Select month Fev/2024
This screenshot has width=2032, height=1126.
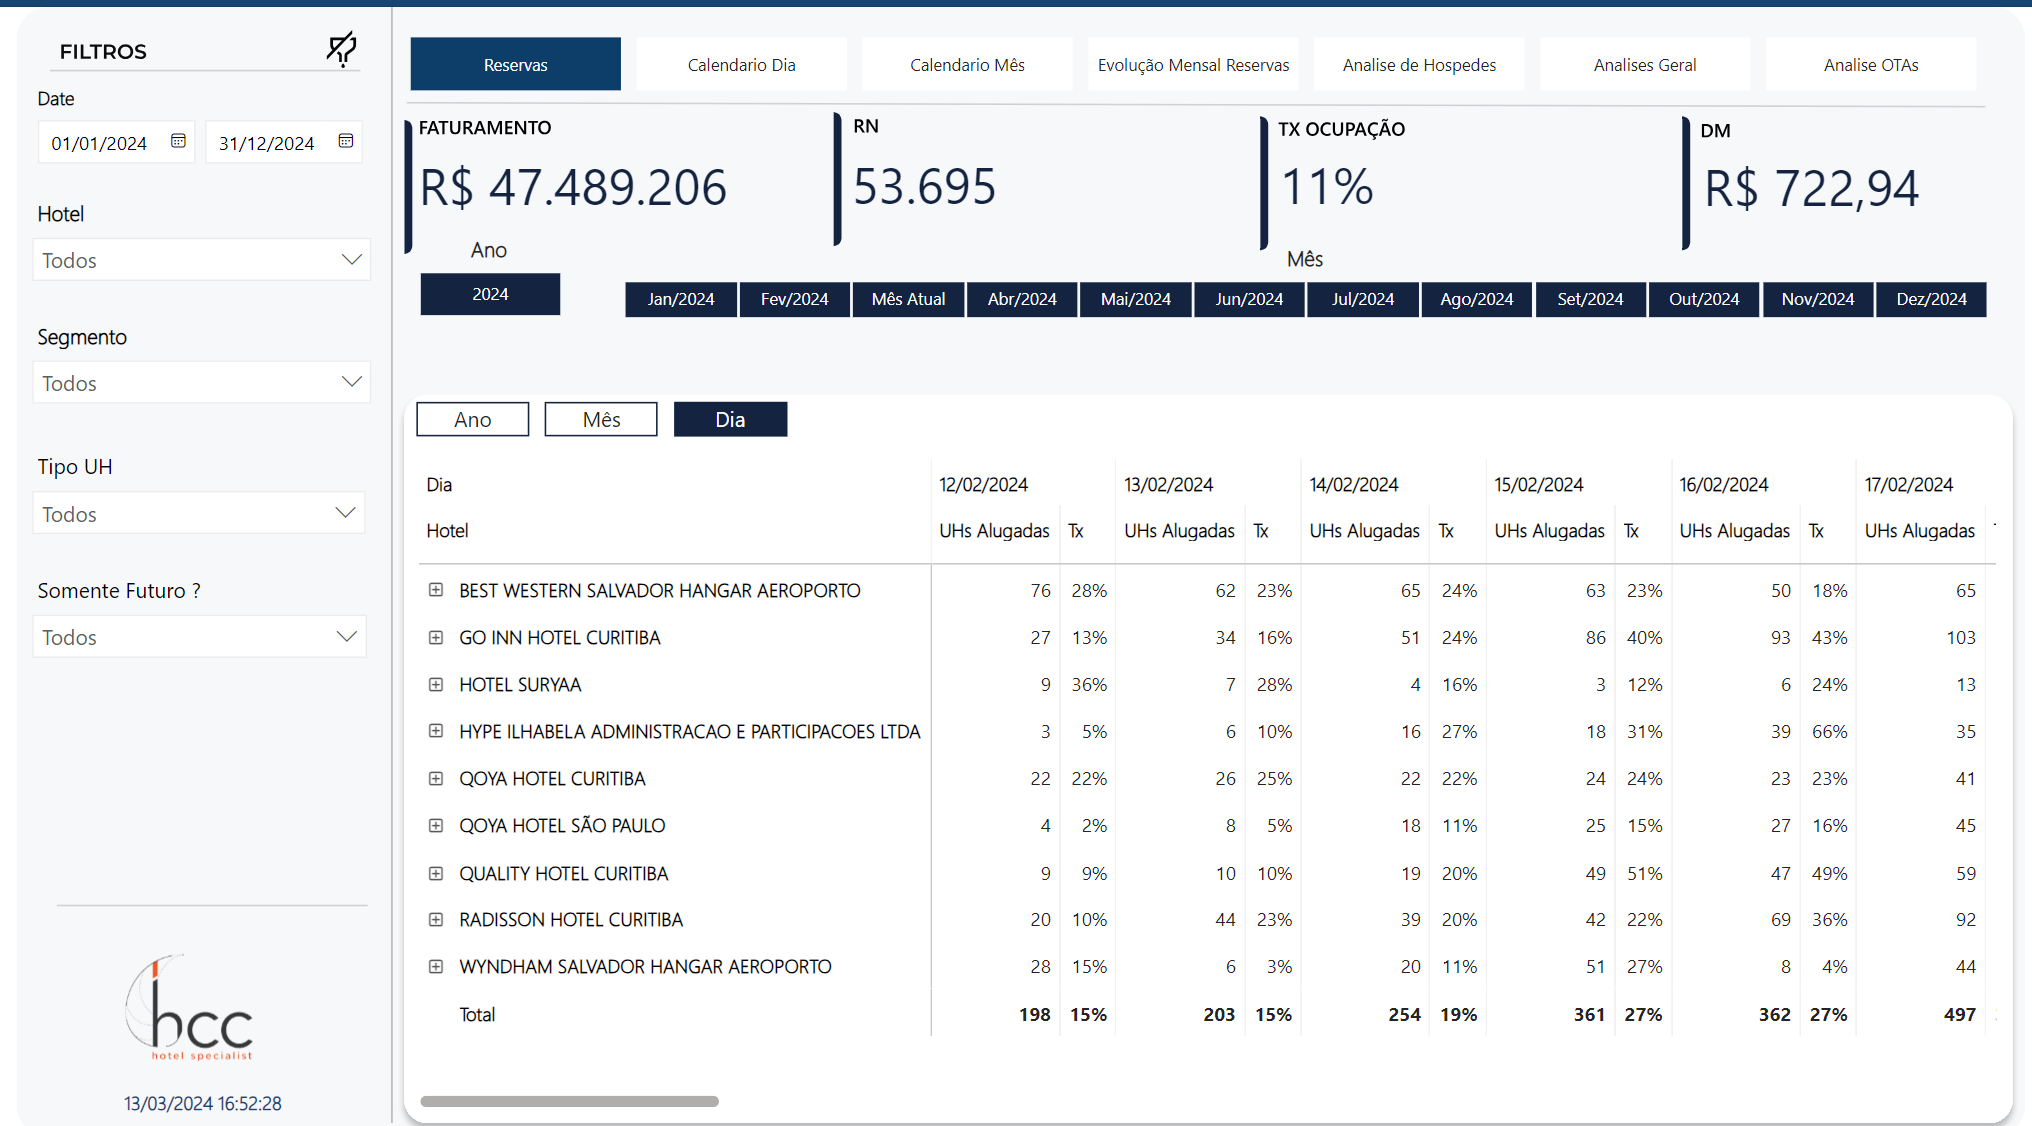coord(795,299)
